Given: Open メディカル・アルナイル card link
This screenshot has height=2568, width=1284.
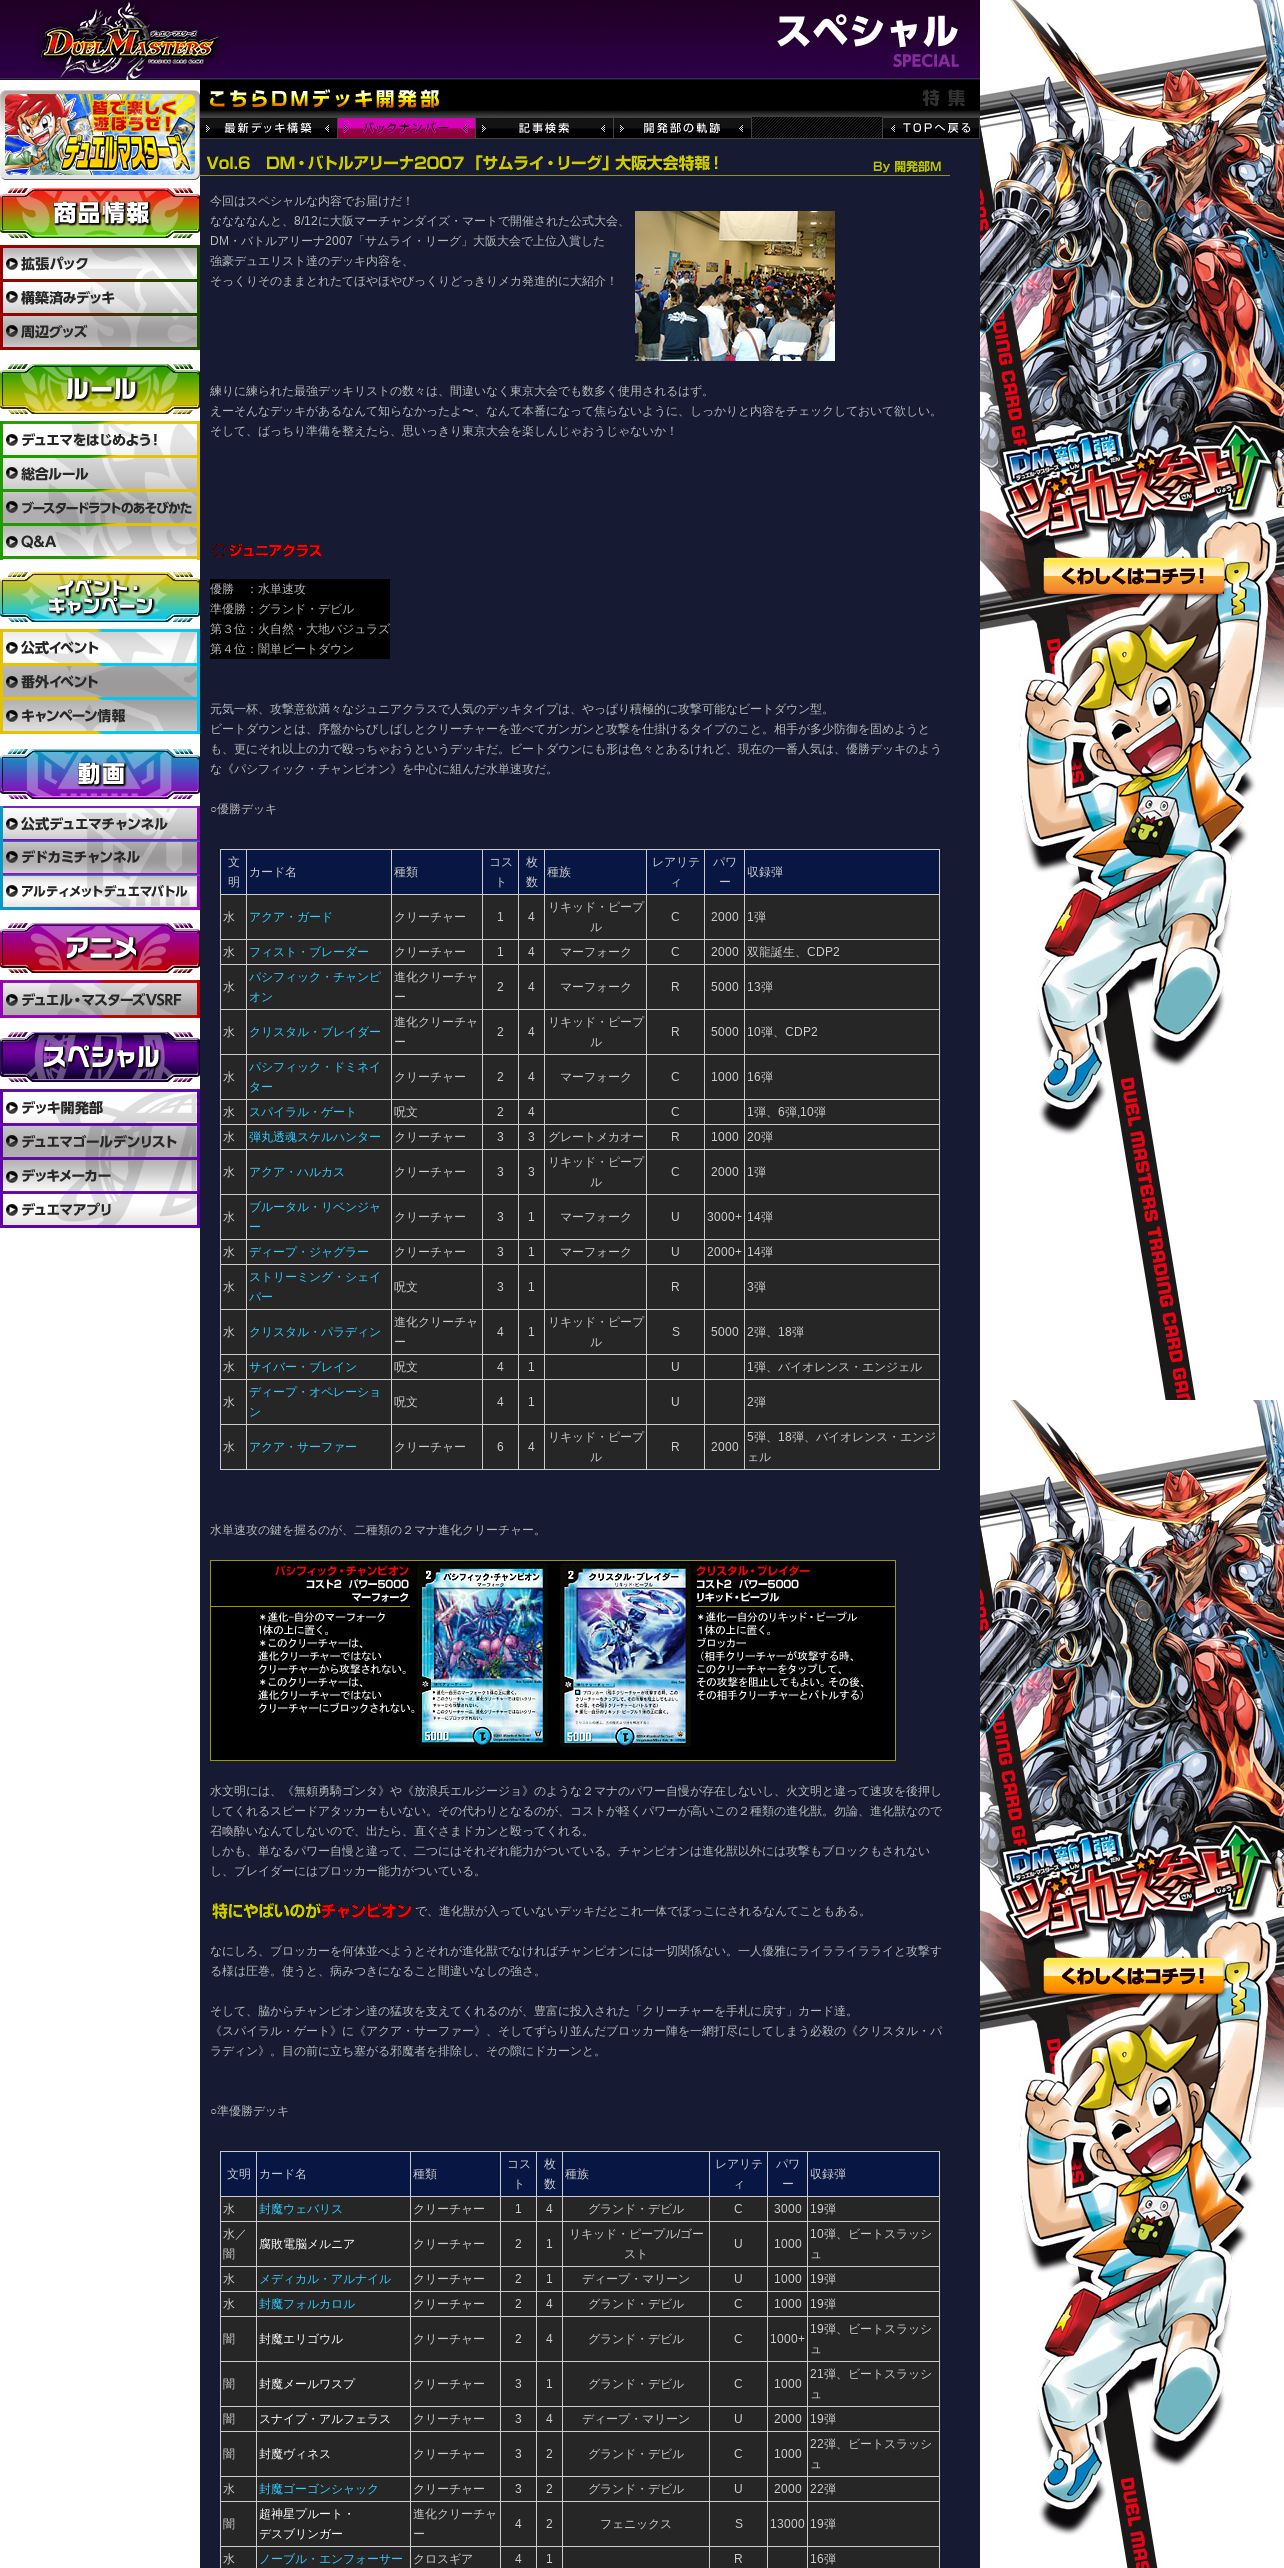Looking at the screenshot, I should (325, 2279).
